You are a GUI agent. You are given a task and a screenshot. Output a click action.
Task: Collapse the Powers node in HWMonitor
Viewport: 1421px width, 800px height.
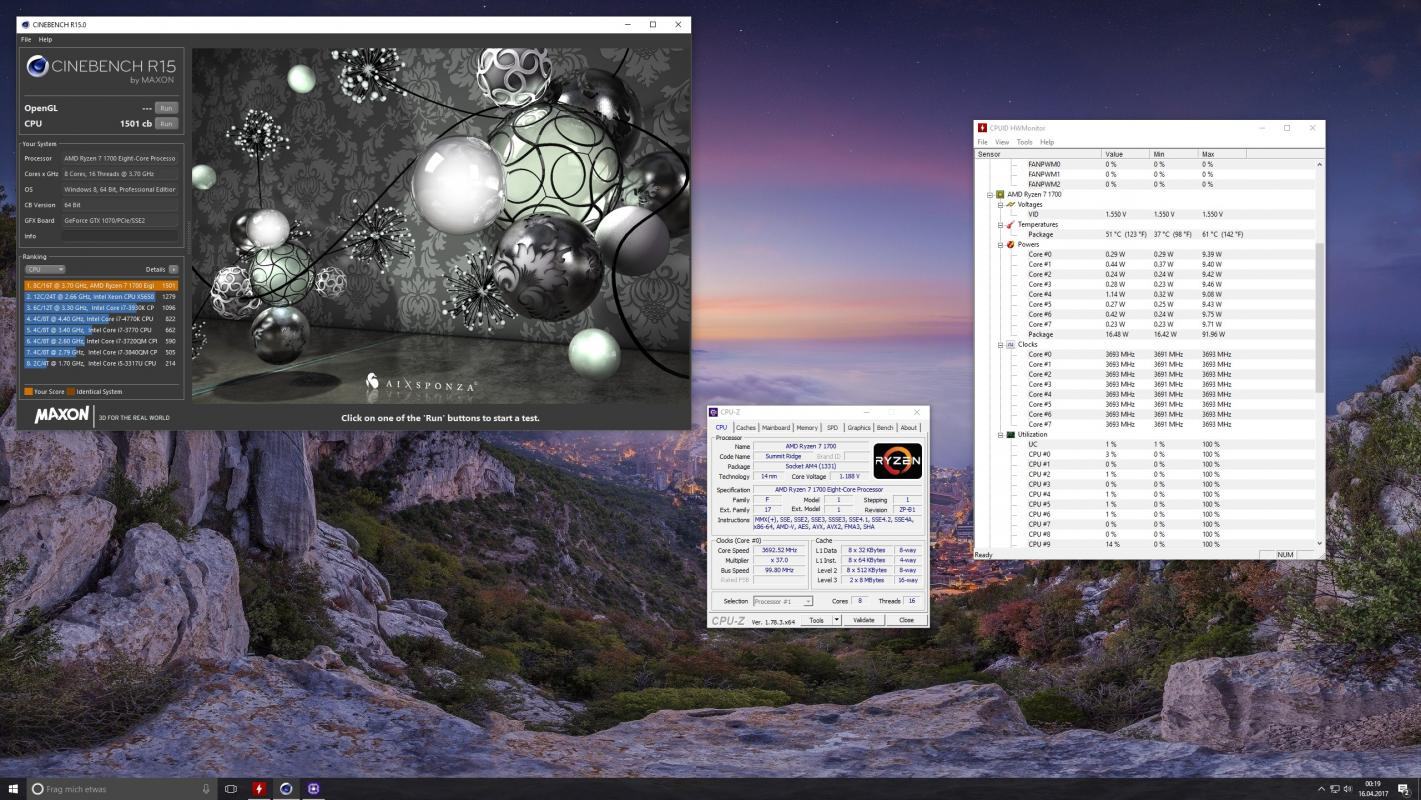[x=1000, y=244]
